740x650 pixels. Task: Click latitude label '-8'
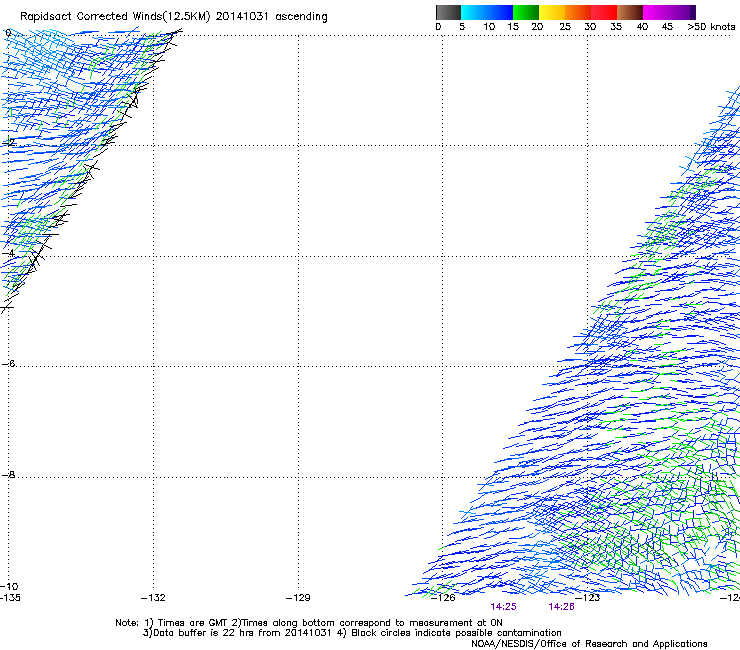pos(8,475)
